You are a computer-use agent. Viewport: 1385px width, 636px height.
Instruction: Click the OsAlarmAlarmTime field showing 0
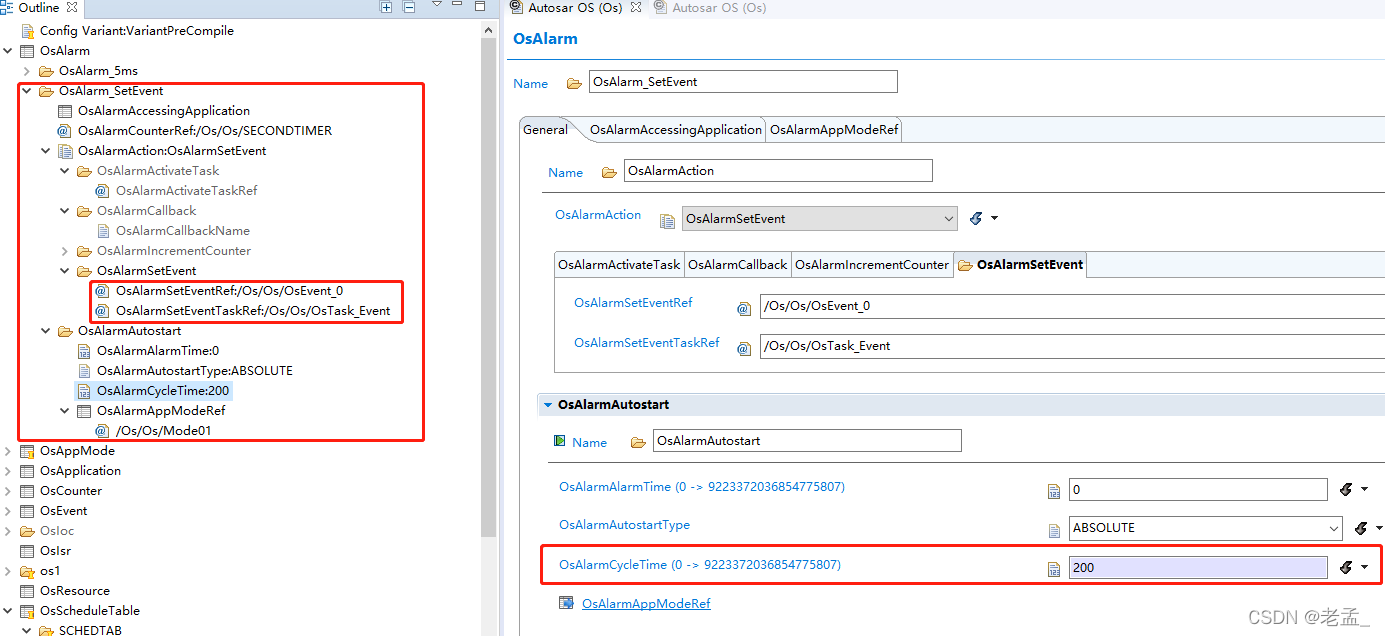pyautogui.click(x=1198, y=489)
